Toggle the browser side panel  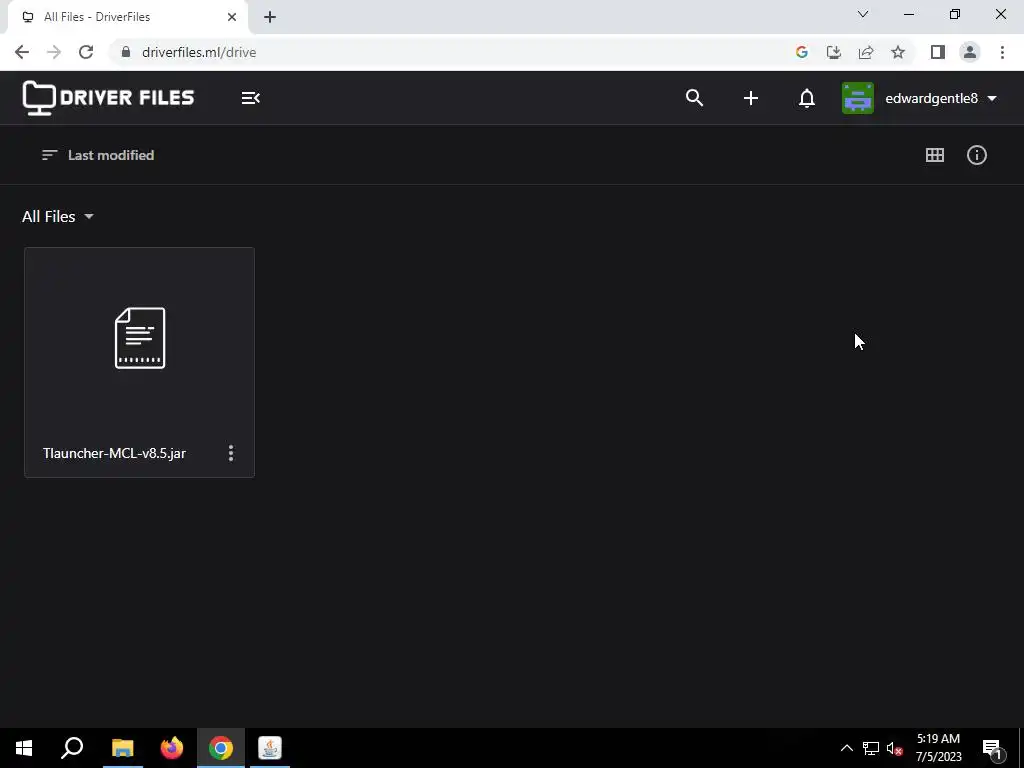938,52
